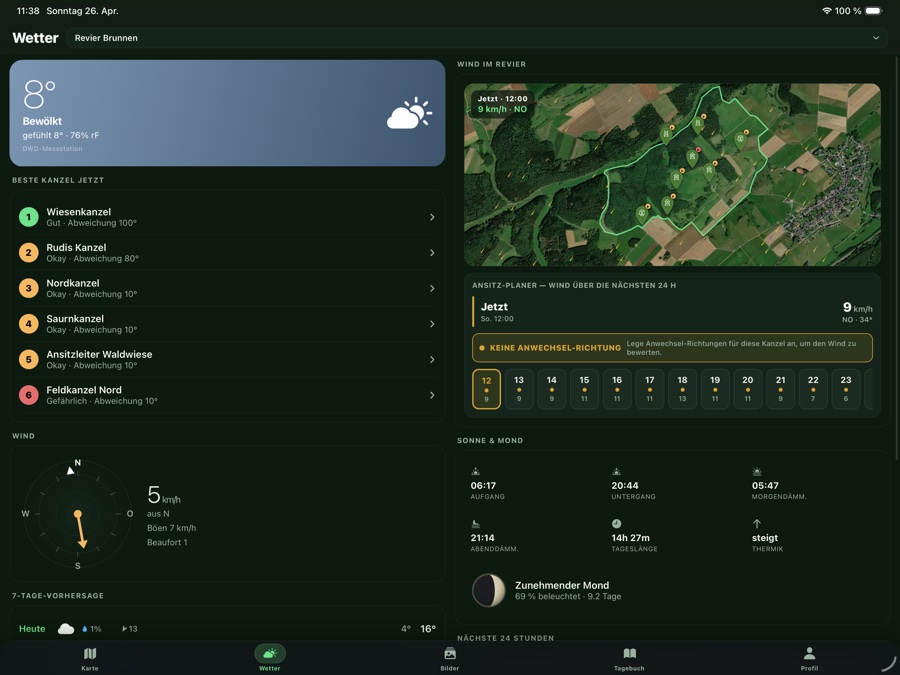Tap the green rank 1 badge for Wiesenkanzel
The image size is (900, 675).
click(29, 217)
